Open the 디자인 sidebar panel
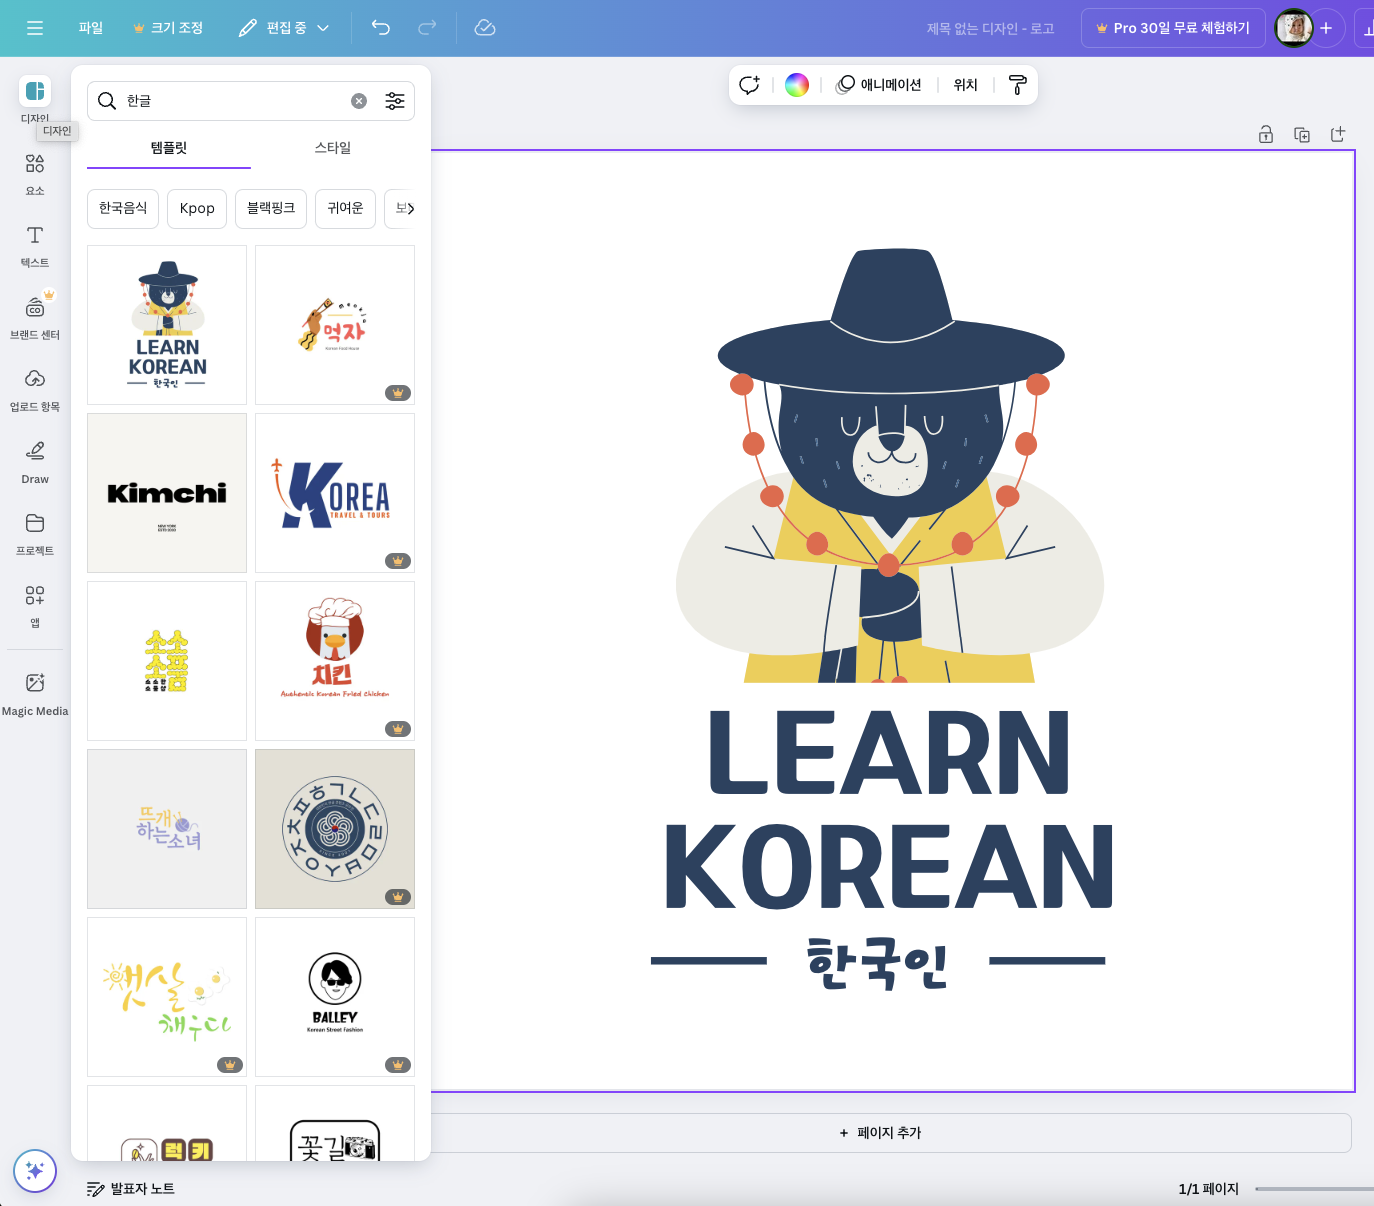Image resolution: width=1374 pixels, height=1206 pixels. (x=35, y=99)
